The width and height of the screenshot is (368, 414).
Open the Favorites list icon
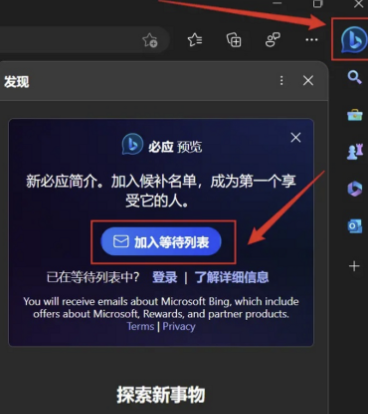(195, 40)
